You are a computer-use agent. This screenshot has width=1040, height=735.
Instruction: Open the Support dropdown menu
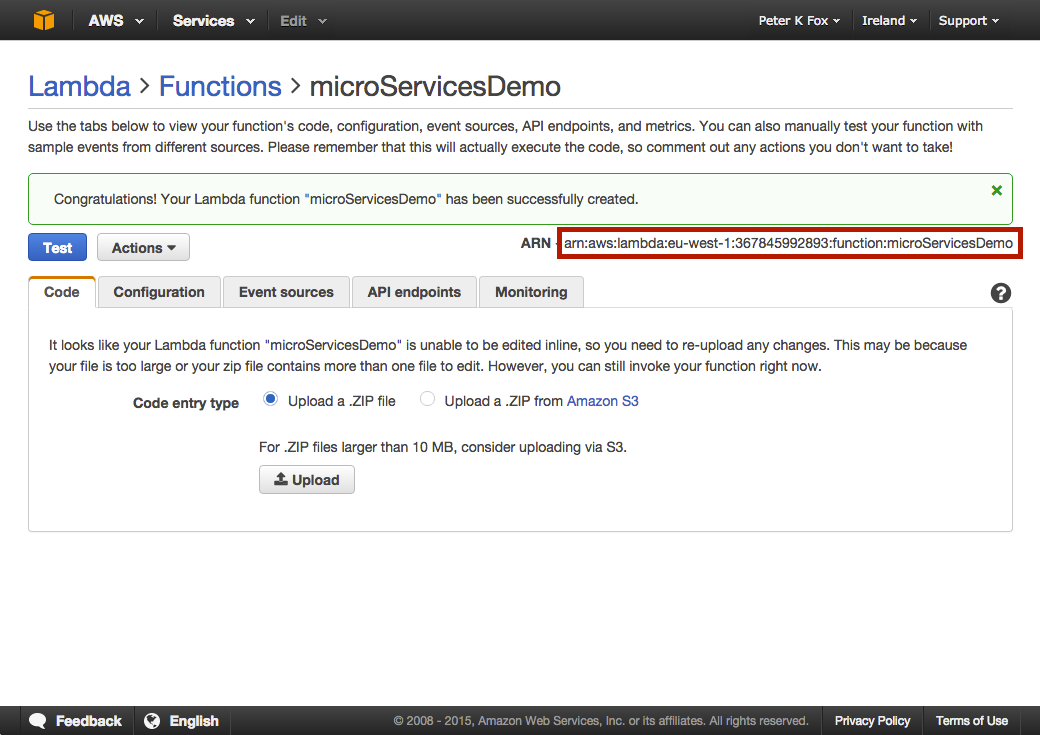coord(967,20)
